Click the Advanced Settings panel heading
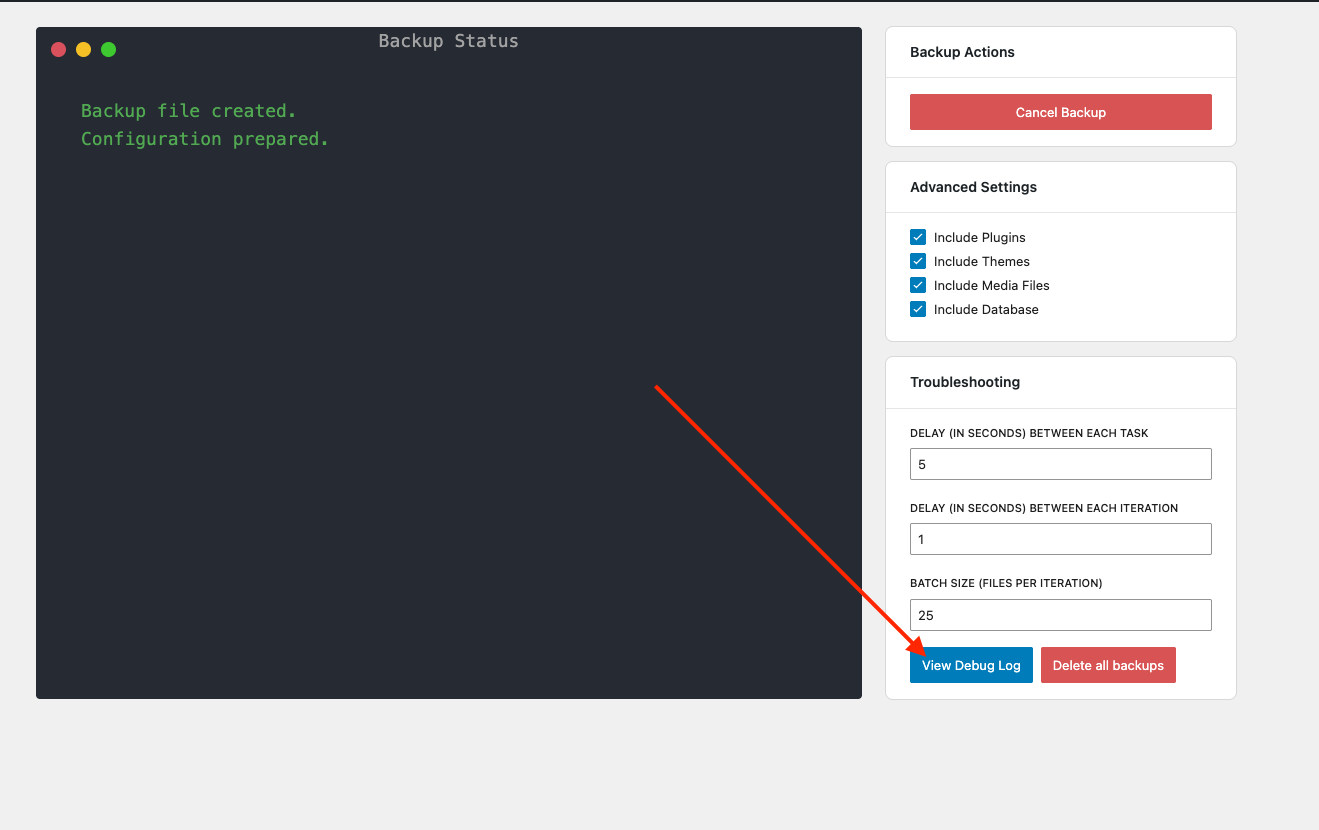This screenshot has height=830, width=1319. point(973,187)
